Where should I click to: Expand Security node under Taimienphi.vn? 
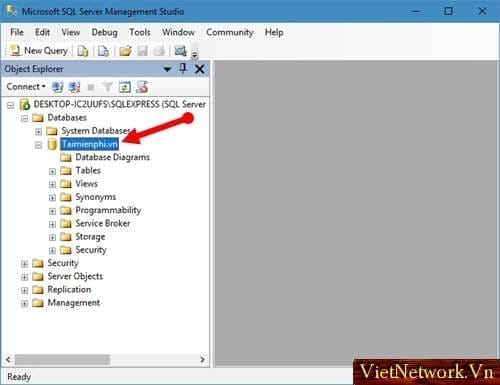pyautogui.click(x=52, y=250)
